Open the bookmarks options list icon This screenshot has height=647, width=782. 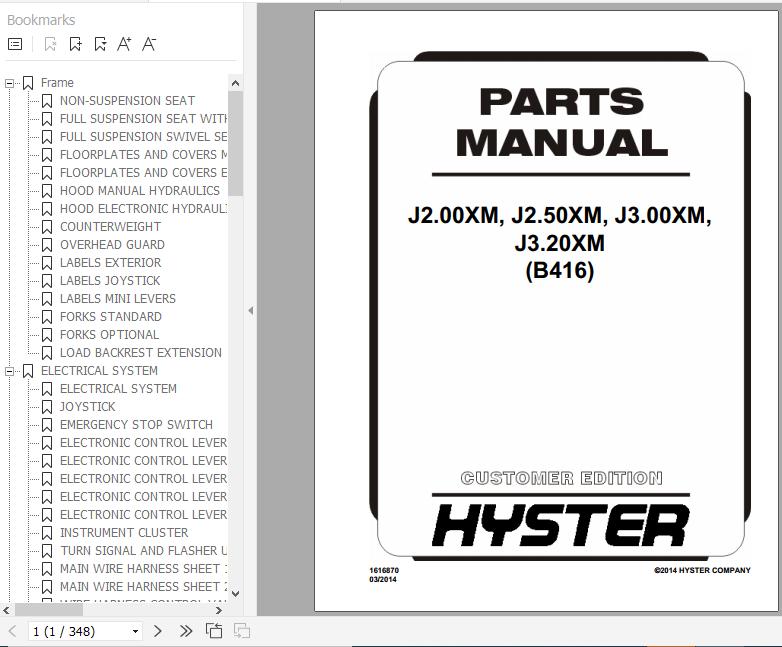[15, 44]
